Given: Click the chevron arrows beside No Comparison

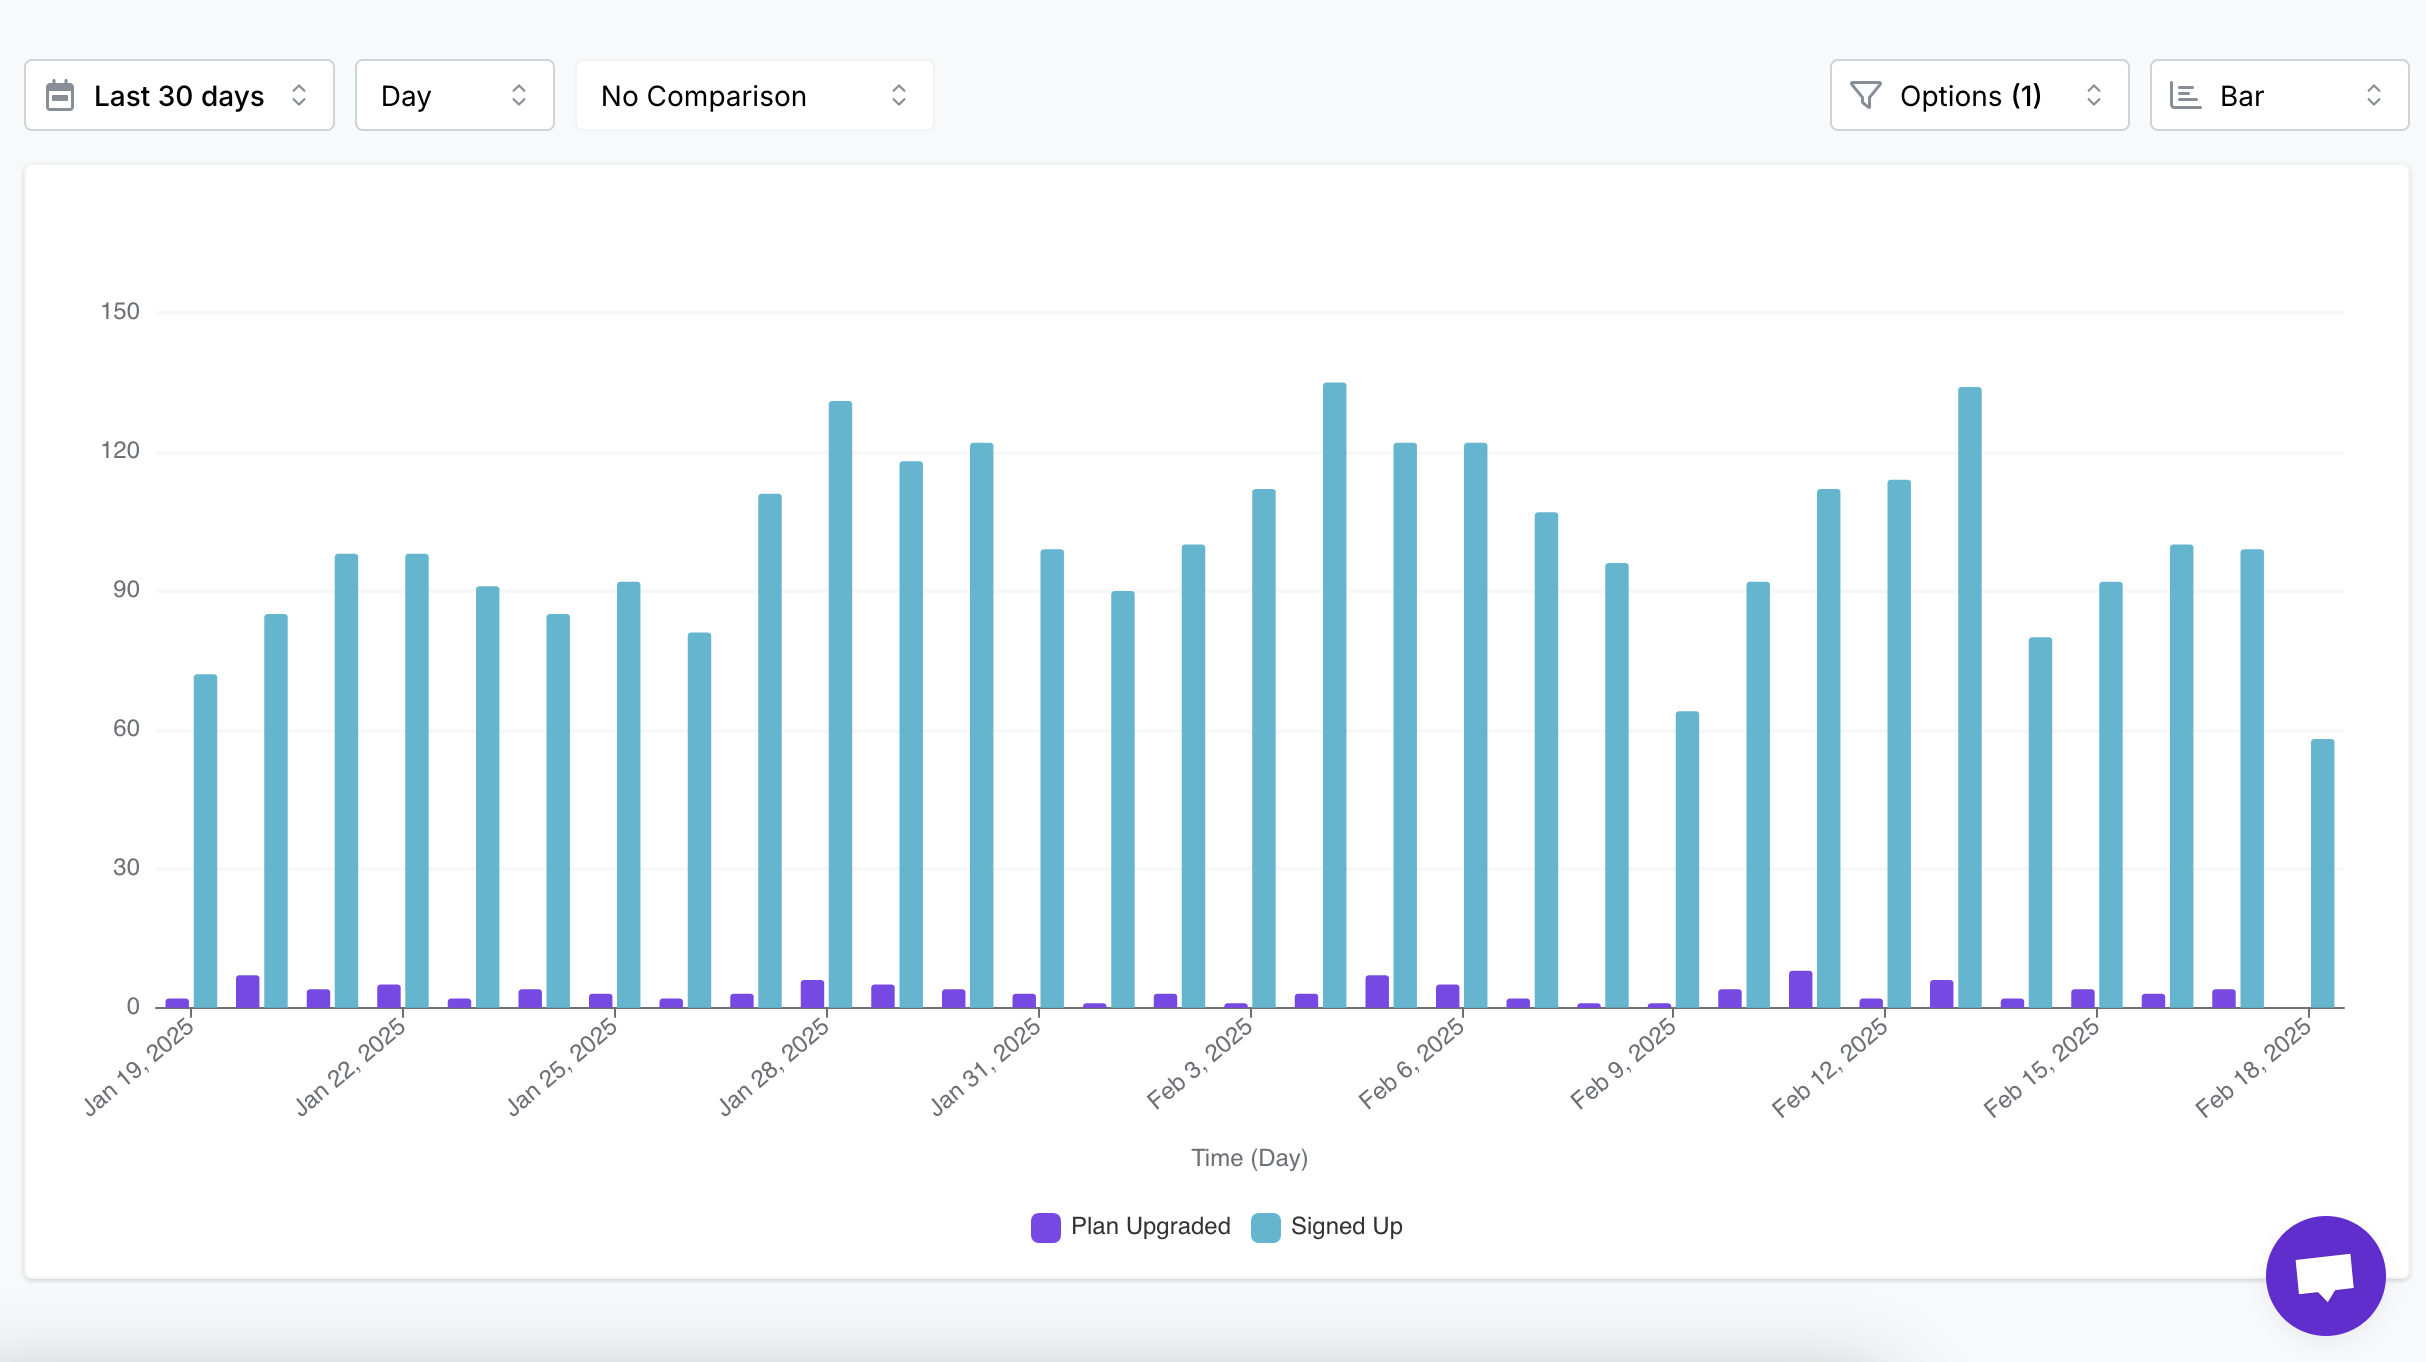Looking at the screenshot, I should (x=898, y=96).
